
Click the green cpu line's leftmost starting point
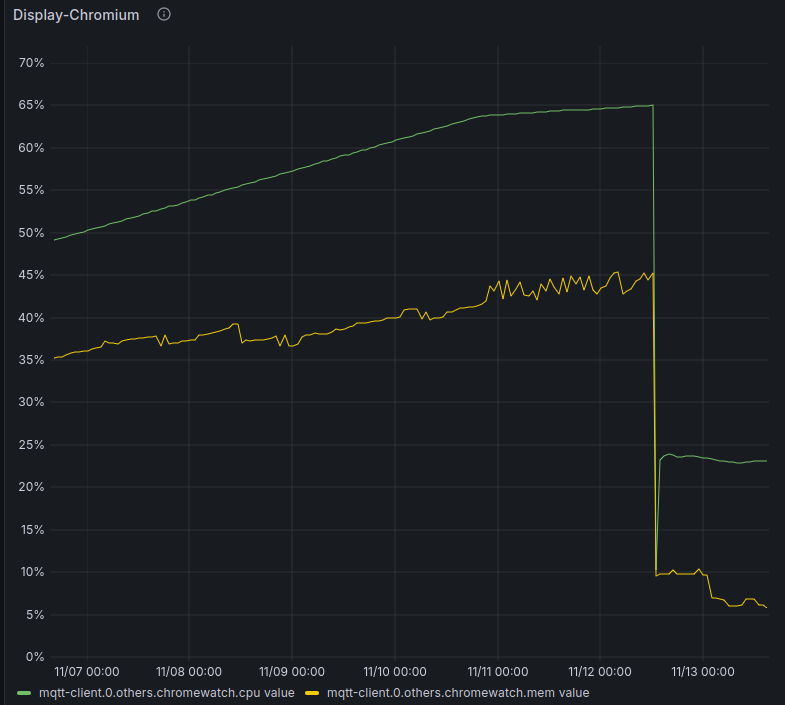[x=54, y=240]
